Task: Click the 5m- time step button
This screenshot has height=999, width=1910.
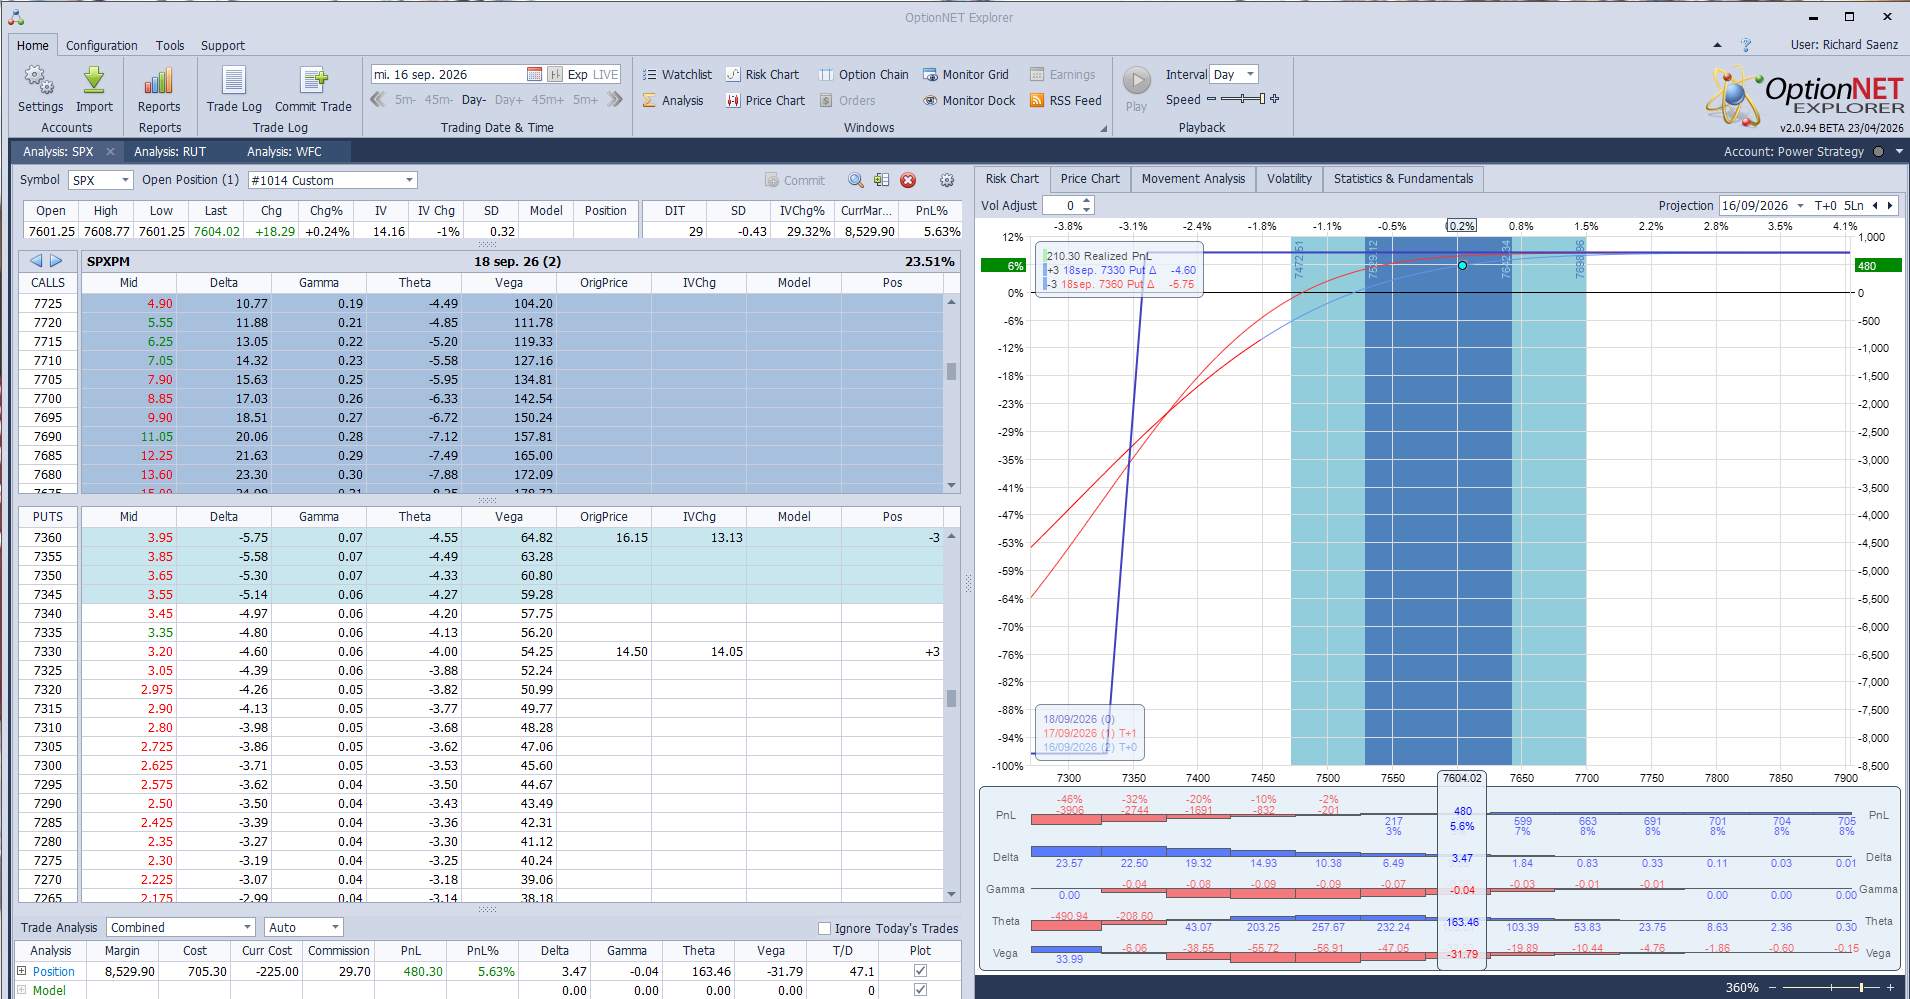Action: click(405, 100)
